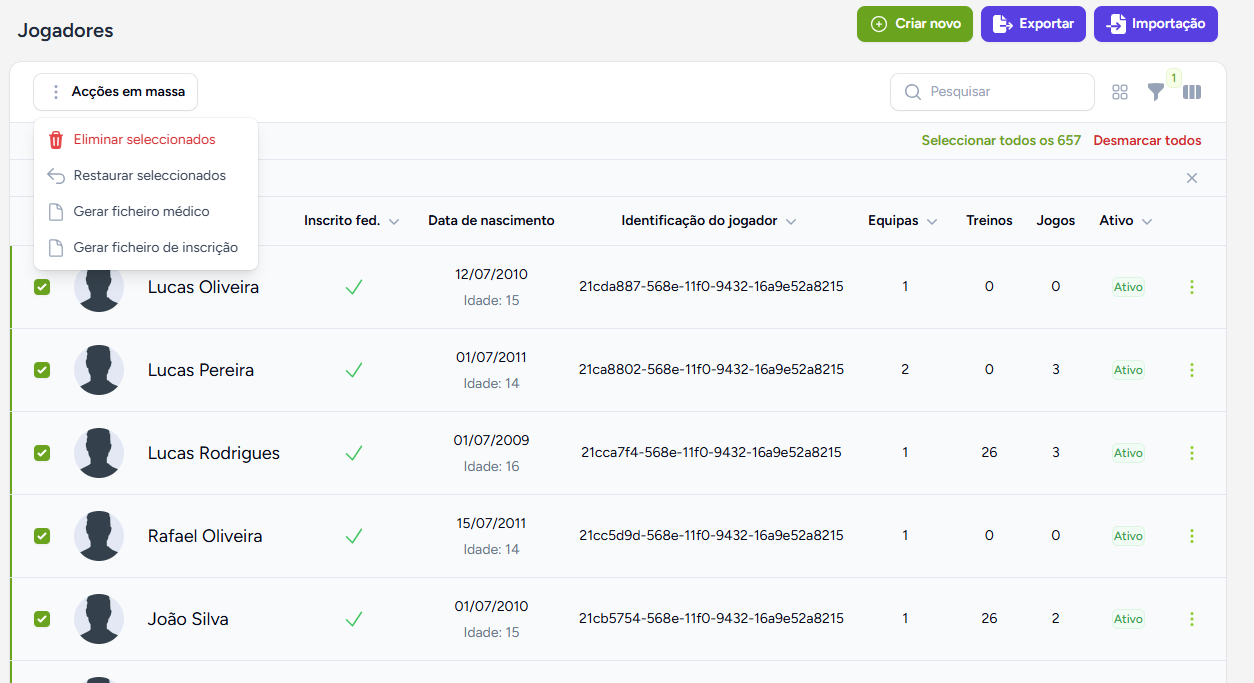
Task: Uncheck the Lucas Pereira row checkbox
Action: point(42,370)
